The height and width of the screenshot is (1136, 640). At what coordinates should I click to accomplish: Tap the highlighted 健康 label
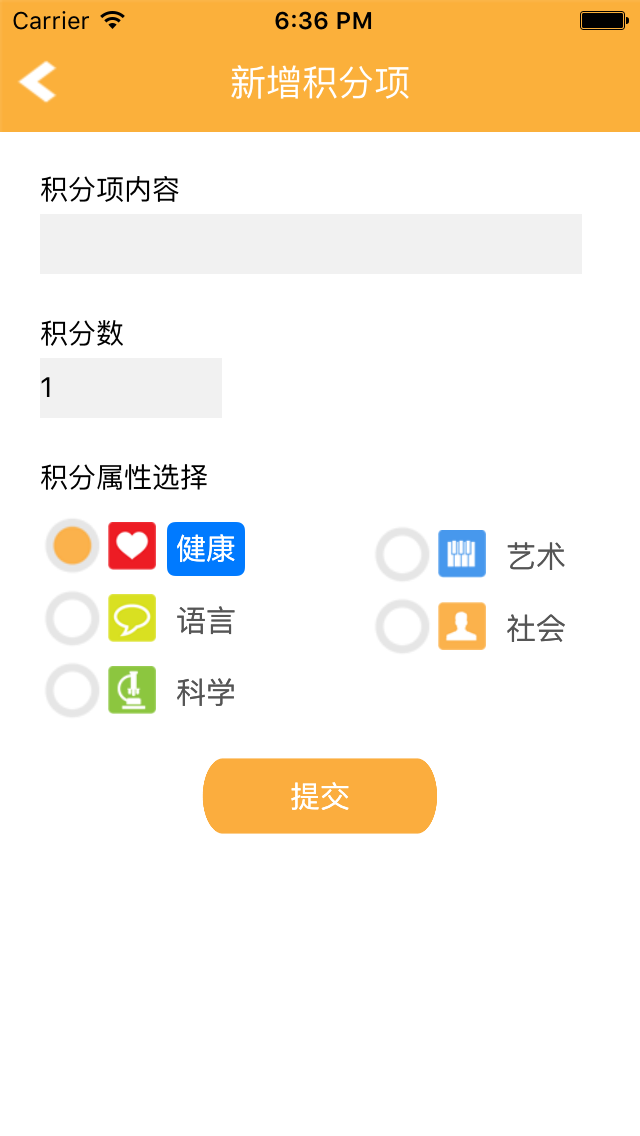coord(205,548)
